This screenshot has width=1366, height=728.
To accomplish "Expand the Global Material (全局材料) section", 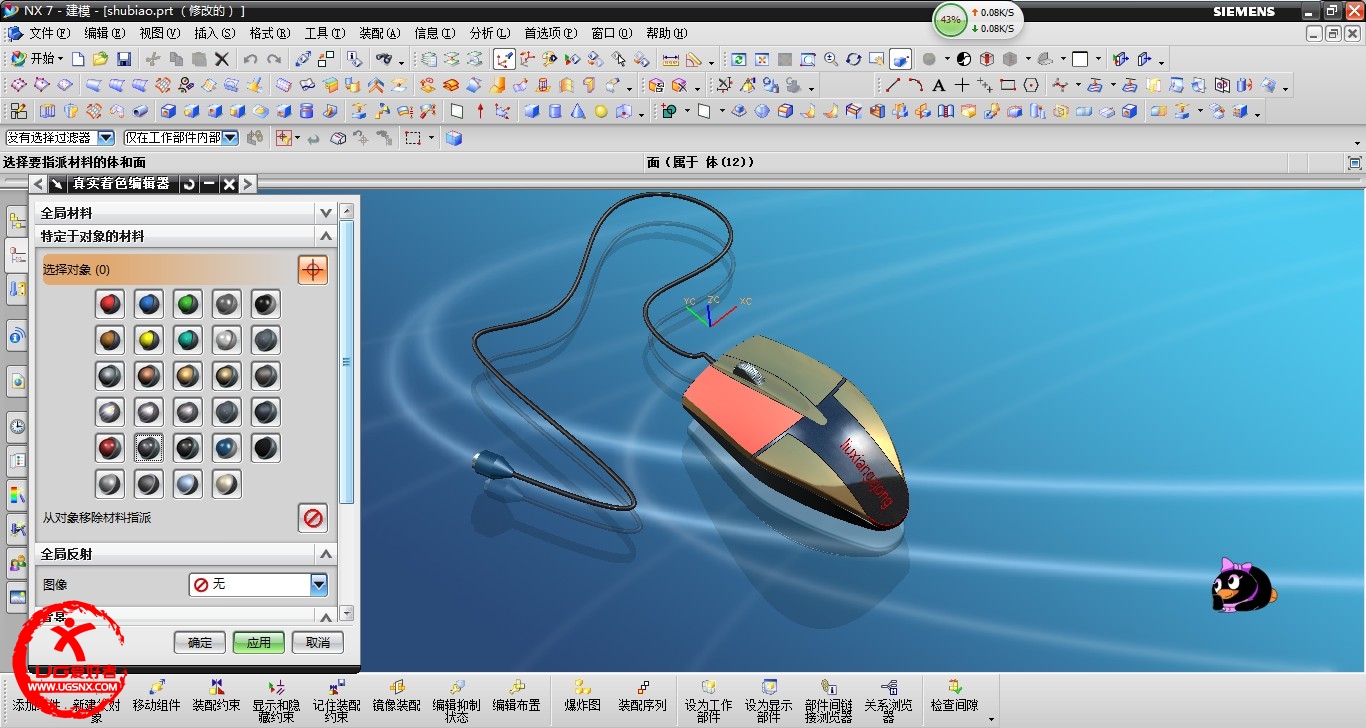I will point(325,213).
